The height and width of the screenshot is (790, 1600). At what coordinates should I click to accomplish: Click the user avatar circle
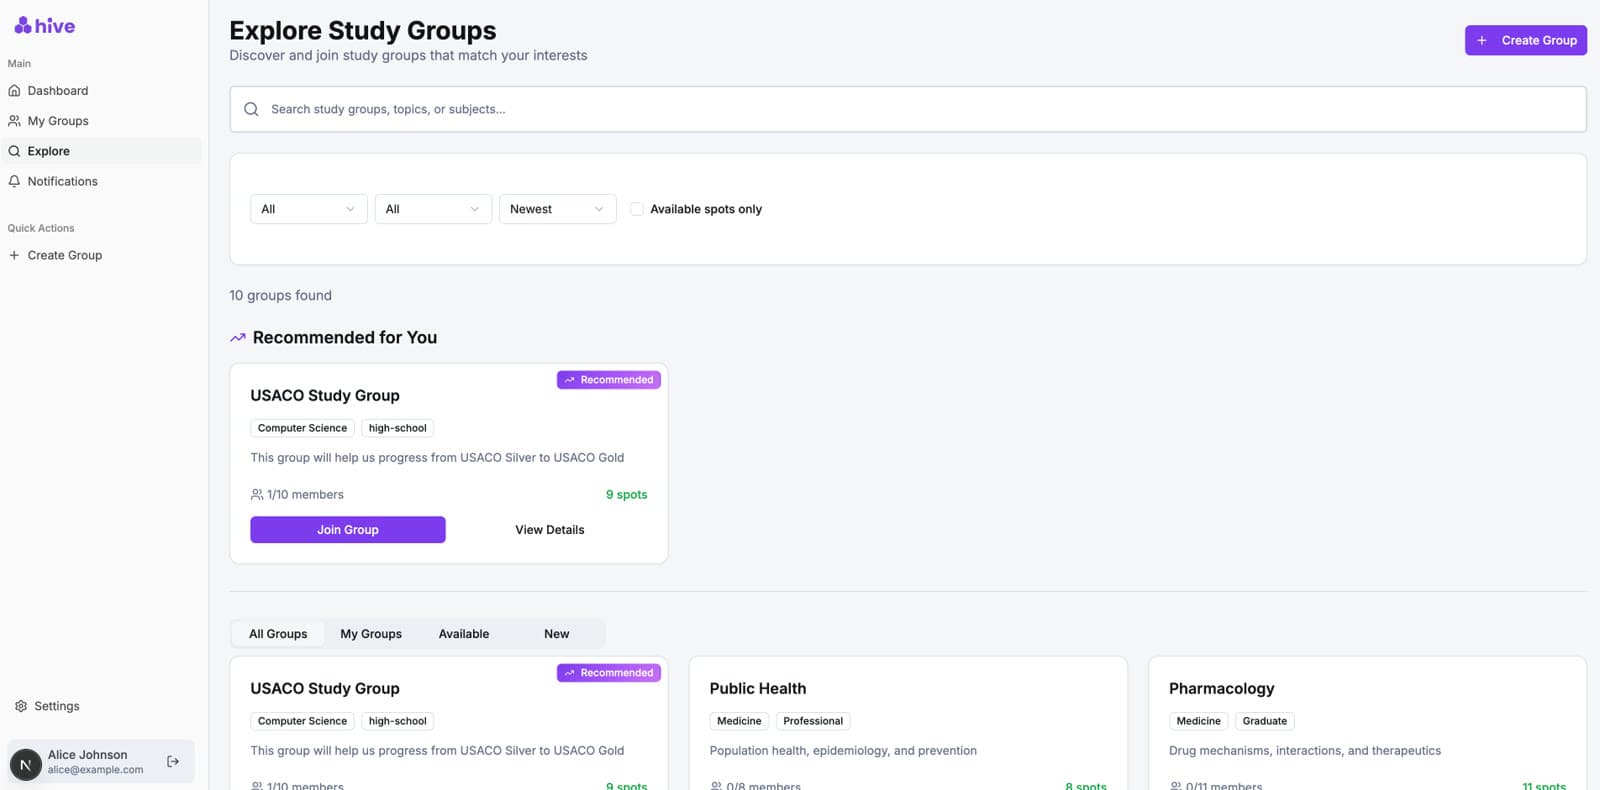[x=26, y=765]
